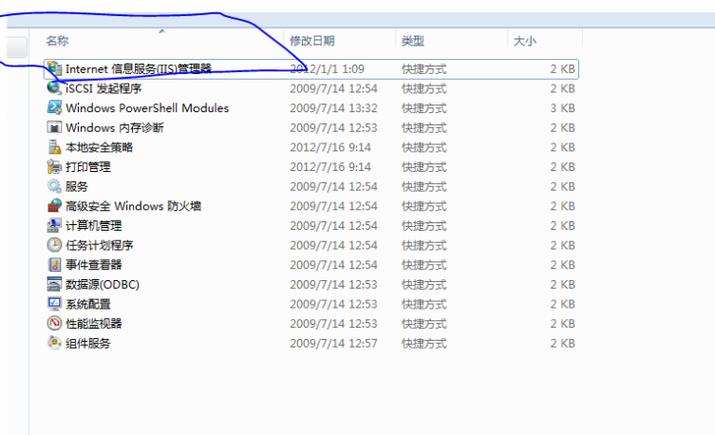Click the 性能监视器 gauge icon
Image resolution: width=715 pixels, height=435 pixels.
tap(54, 323)
